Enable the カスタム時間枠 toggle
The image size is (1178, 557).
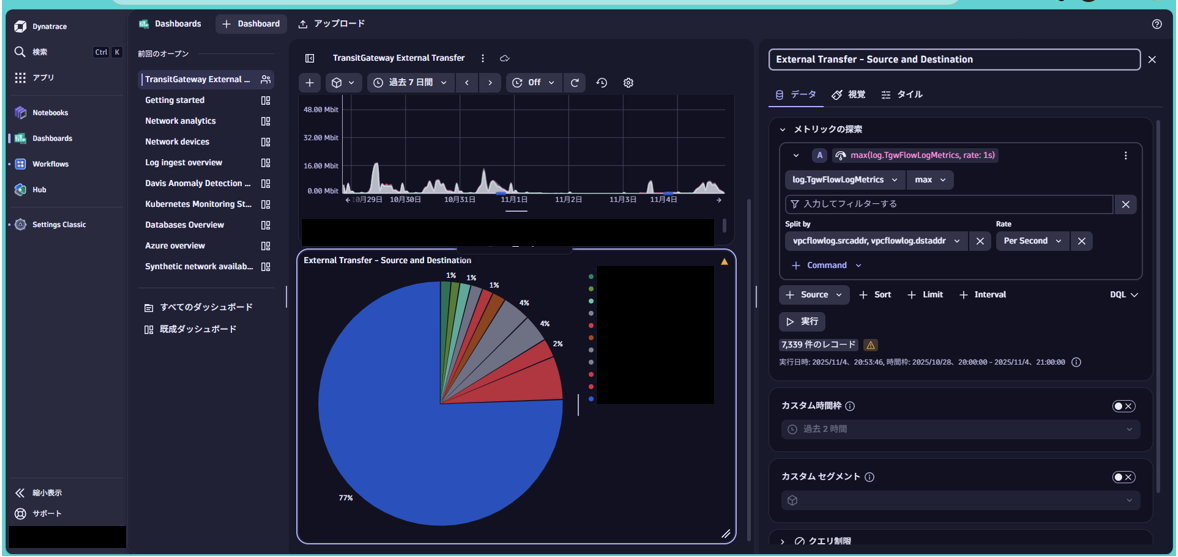pyautogui.click(x=1124, y=406)
